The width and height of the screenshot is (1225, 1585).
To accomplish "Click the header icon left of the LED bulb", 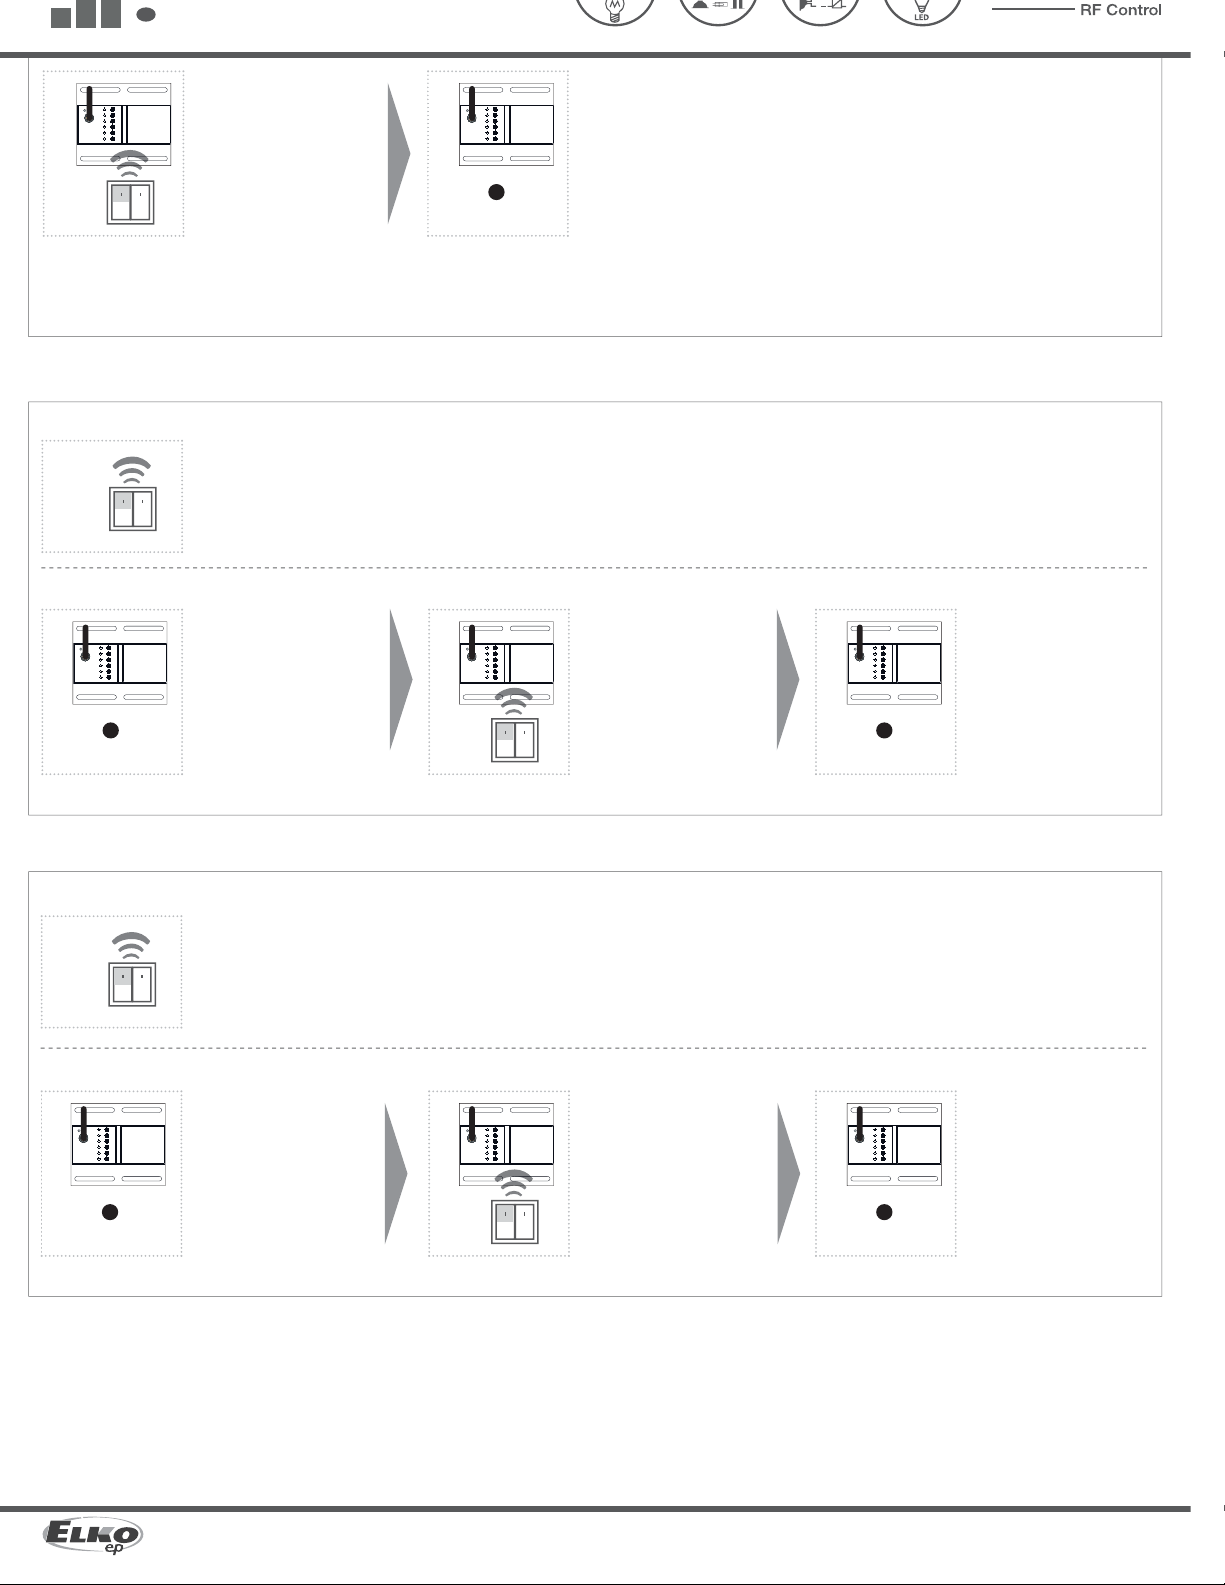I will click(x=820, y=8).
